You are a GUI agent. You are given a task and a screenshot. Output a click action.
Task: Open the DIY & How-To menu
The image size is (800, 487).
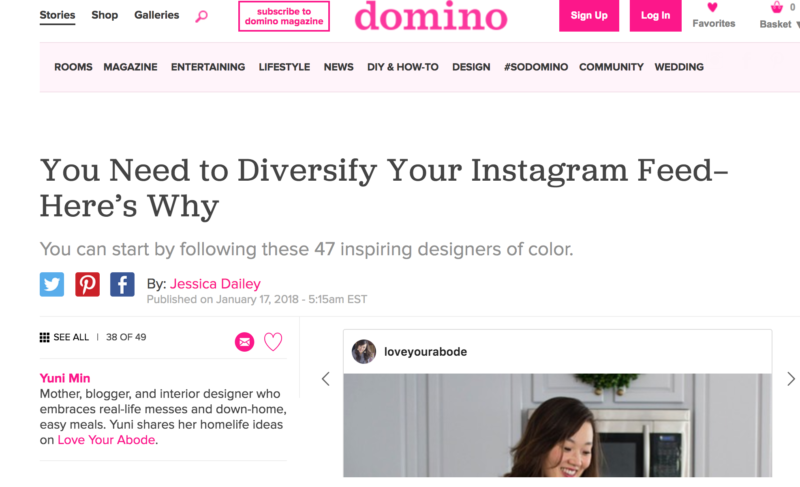tap(403, 67)
